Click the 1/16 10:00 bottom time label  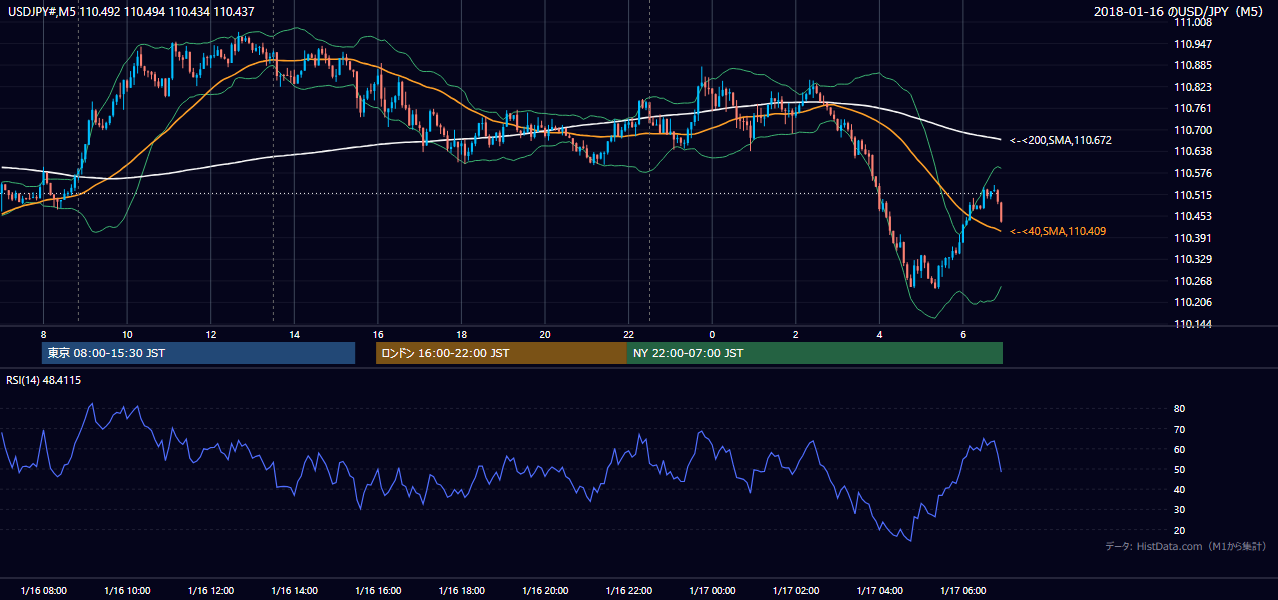[x=127, y=591]
